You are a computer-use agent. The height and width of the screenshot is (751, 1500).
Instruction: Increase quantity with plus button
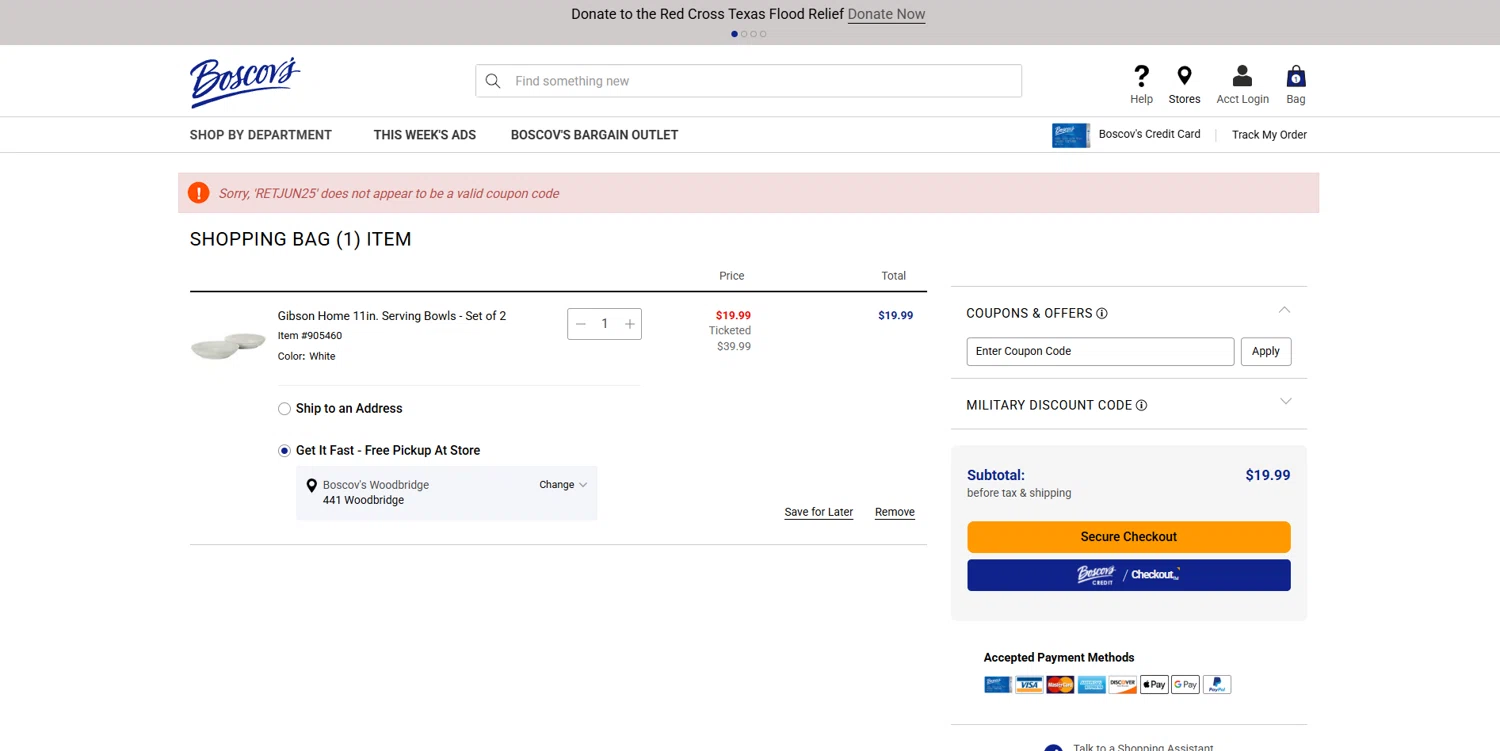click(630, 324)
